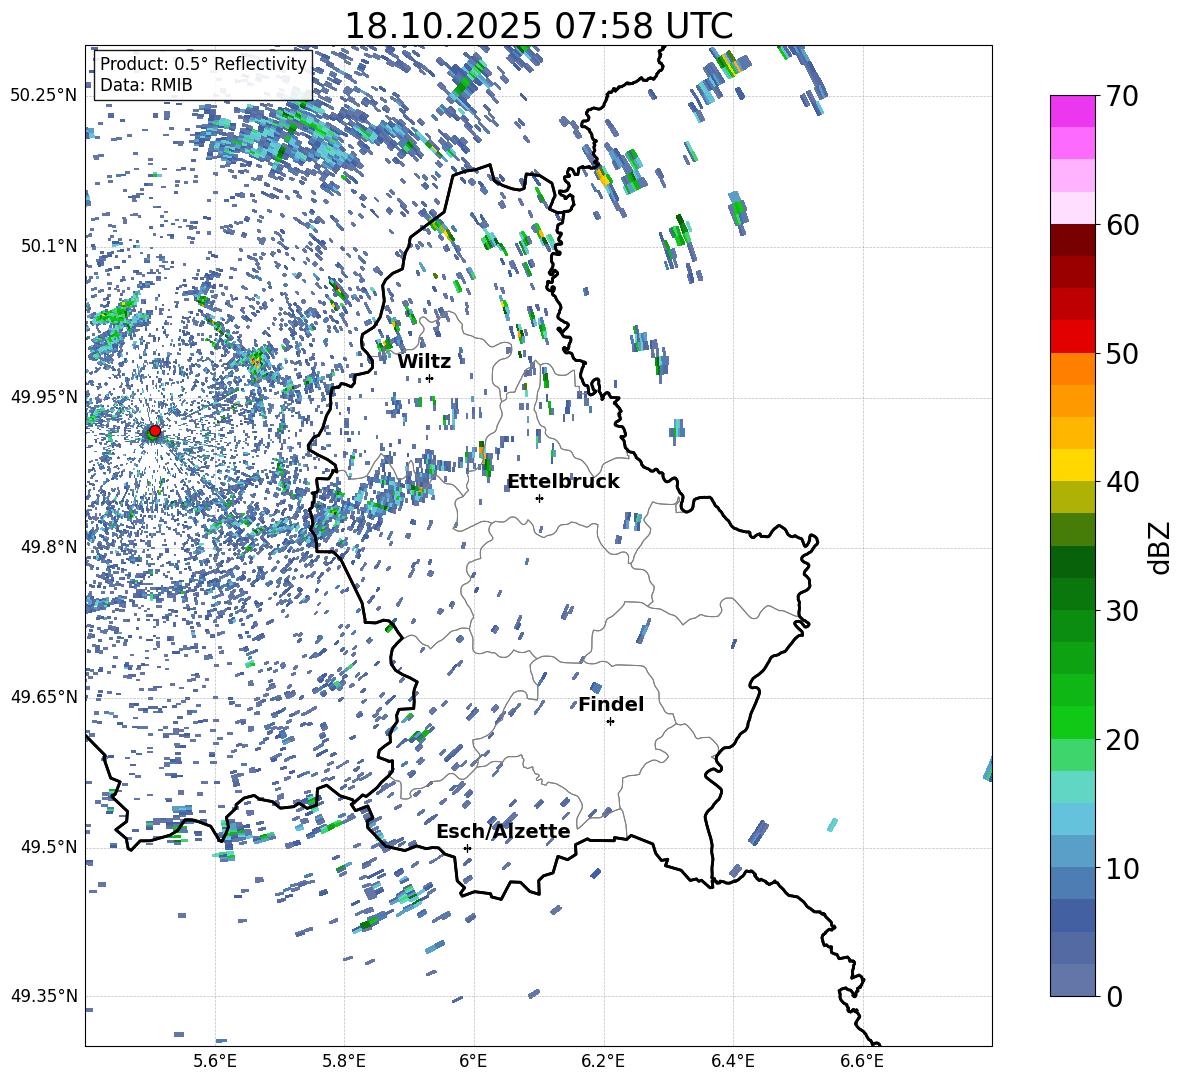Click the 50 tick on the colorbar
This screenshot has width=1184, height=1081.
coord(1122,353)
